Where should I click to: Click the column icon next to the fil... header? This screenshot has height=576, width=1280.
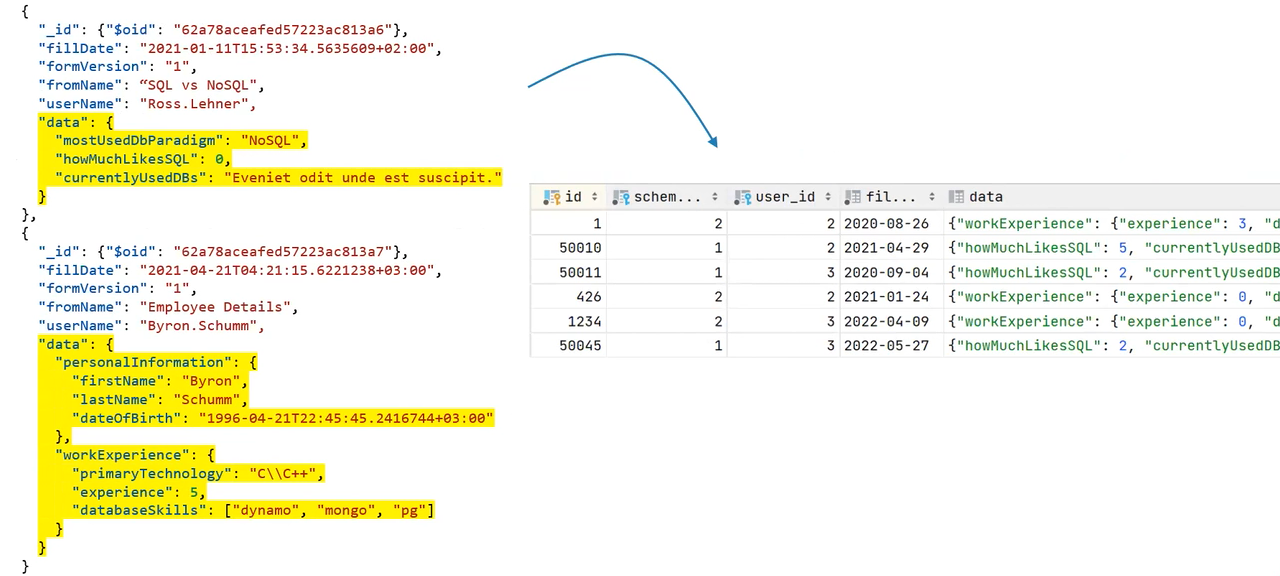tap(851, 197)
